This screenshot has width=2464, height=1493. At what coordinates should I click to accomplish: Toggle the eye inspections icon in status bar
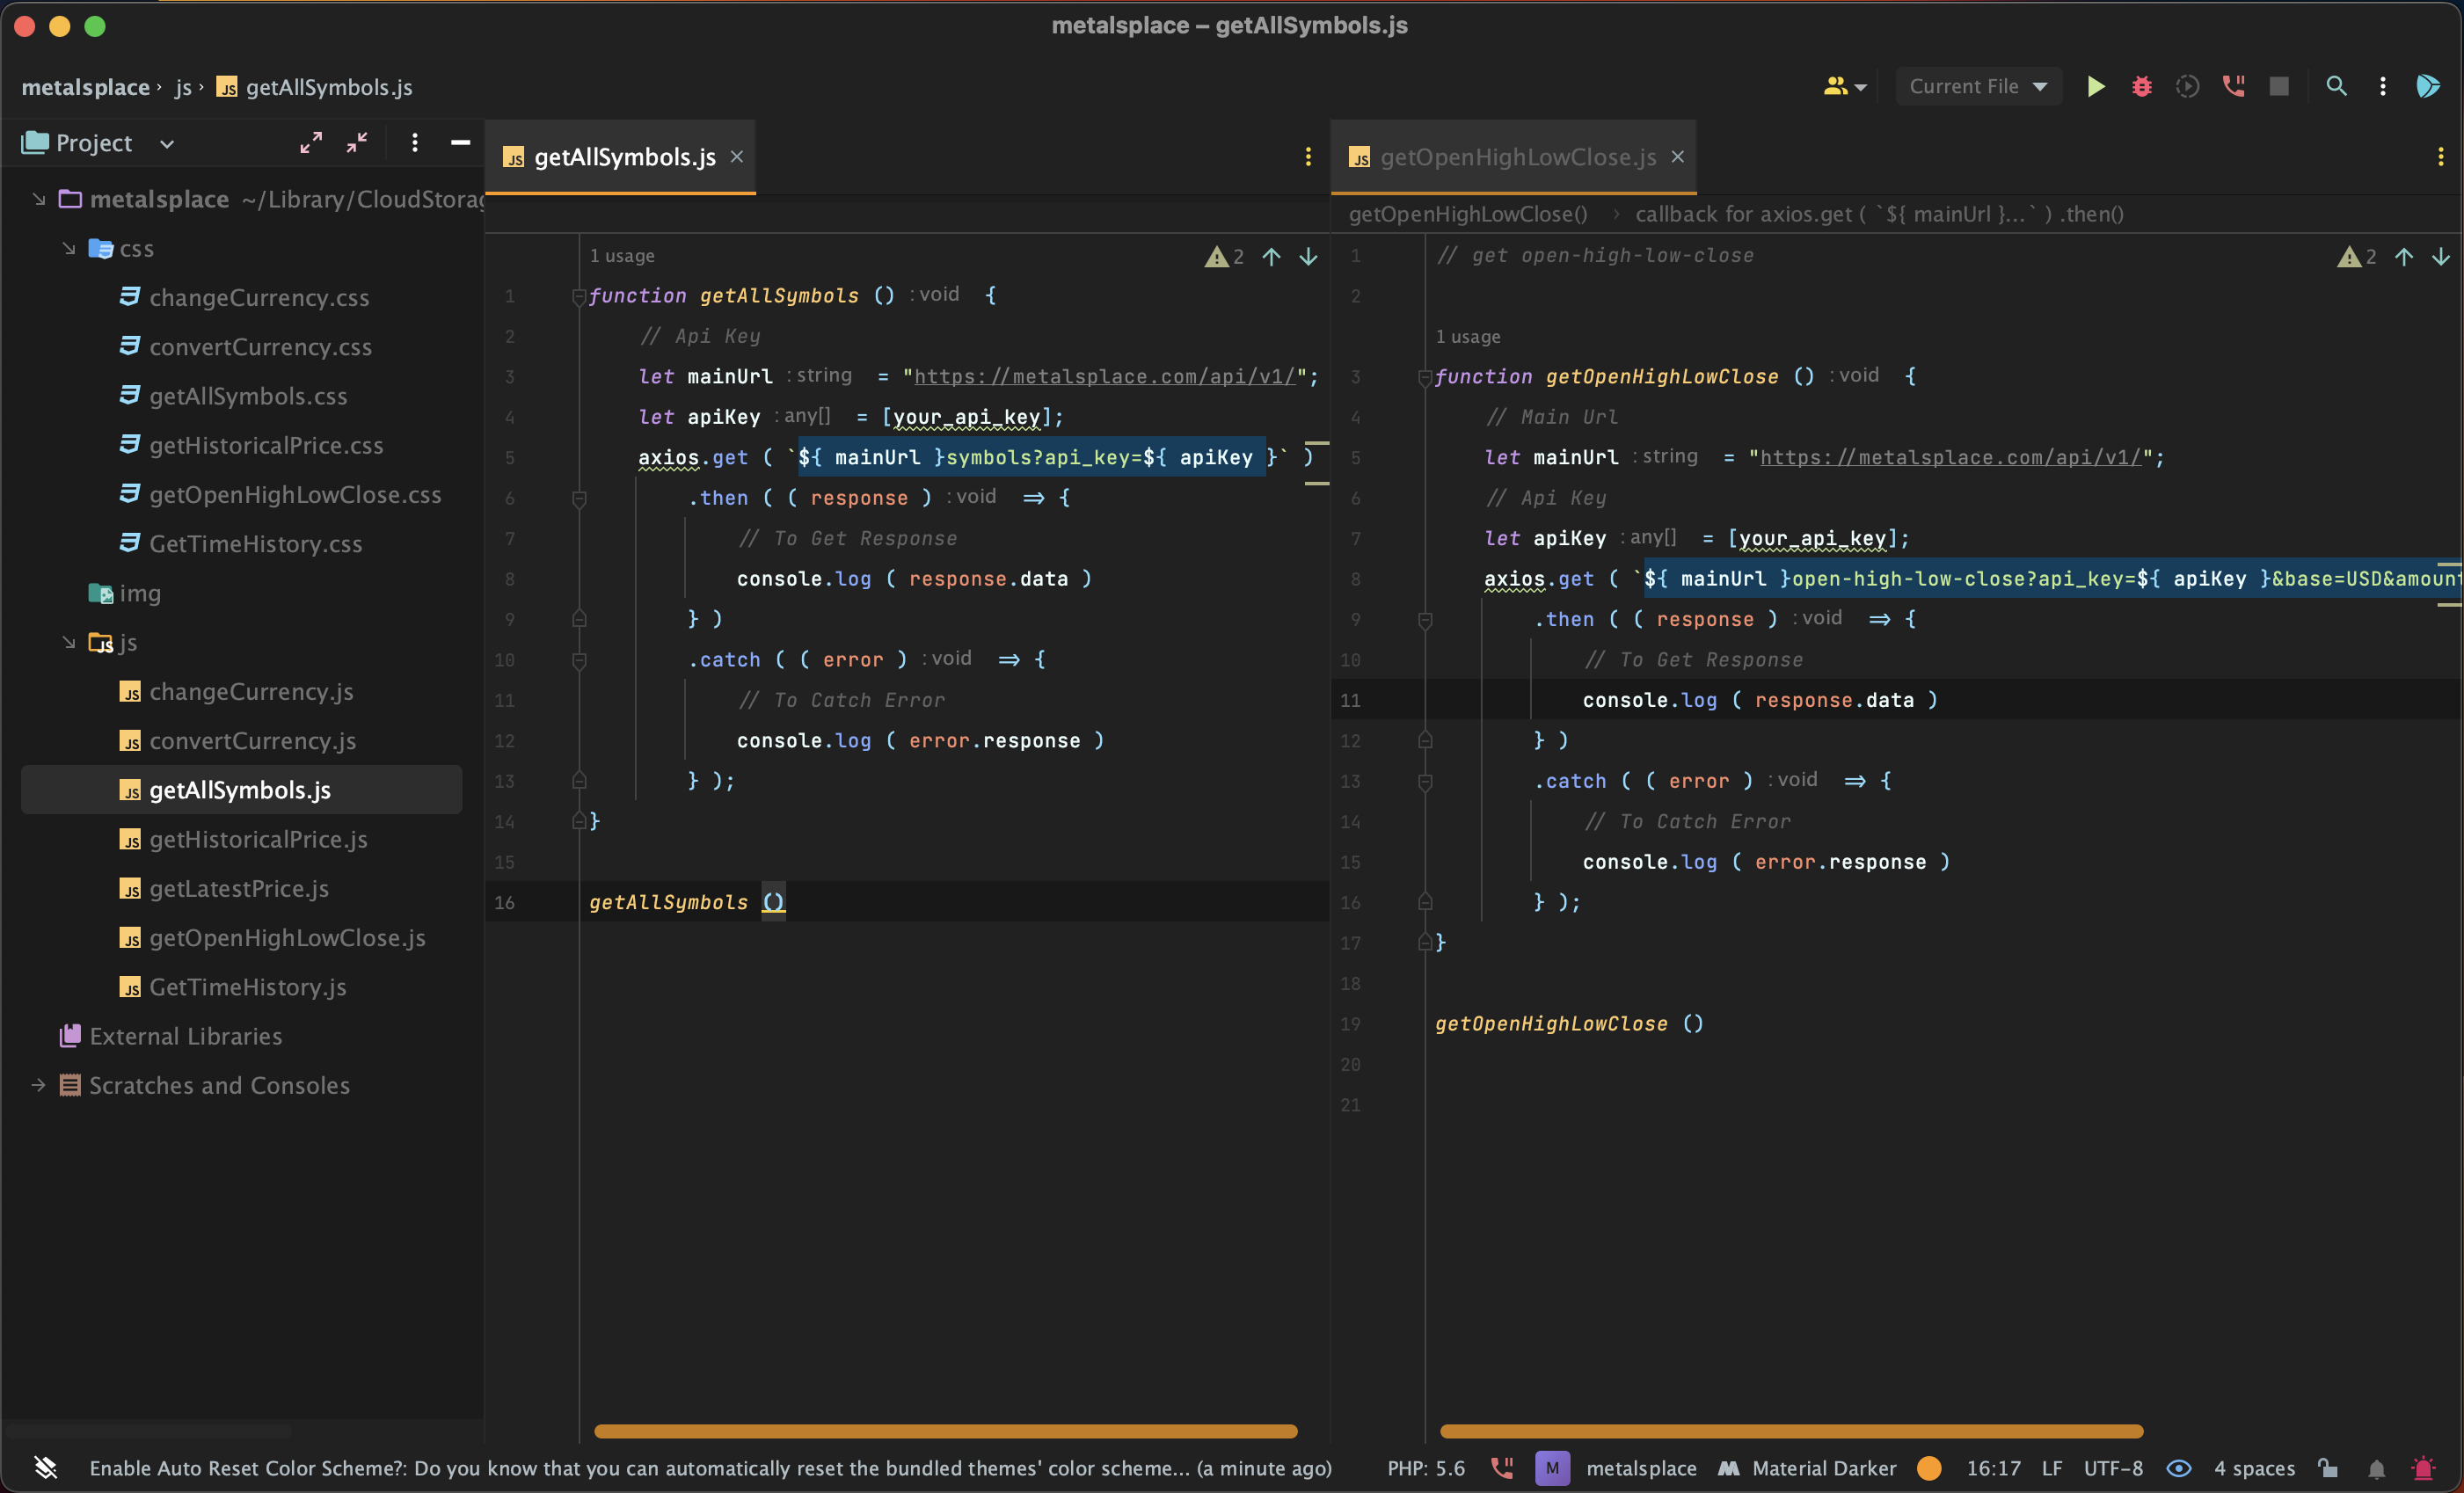2179,1468
